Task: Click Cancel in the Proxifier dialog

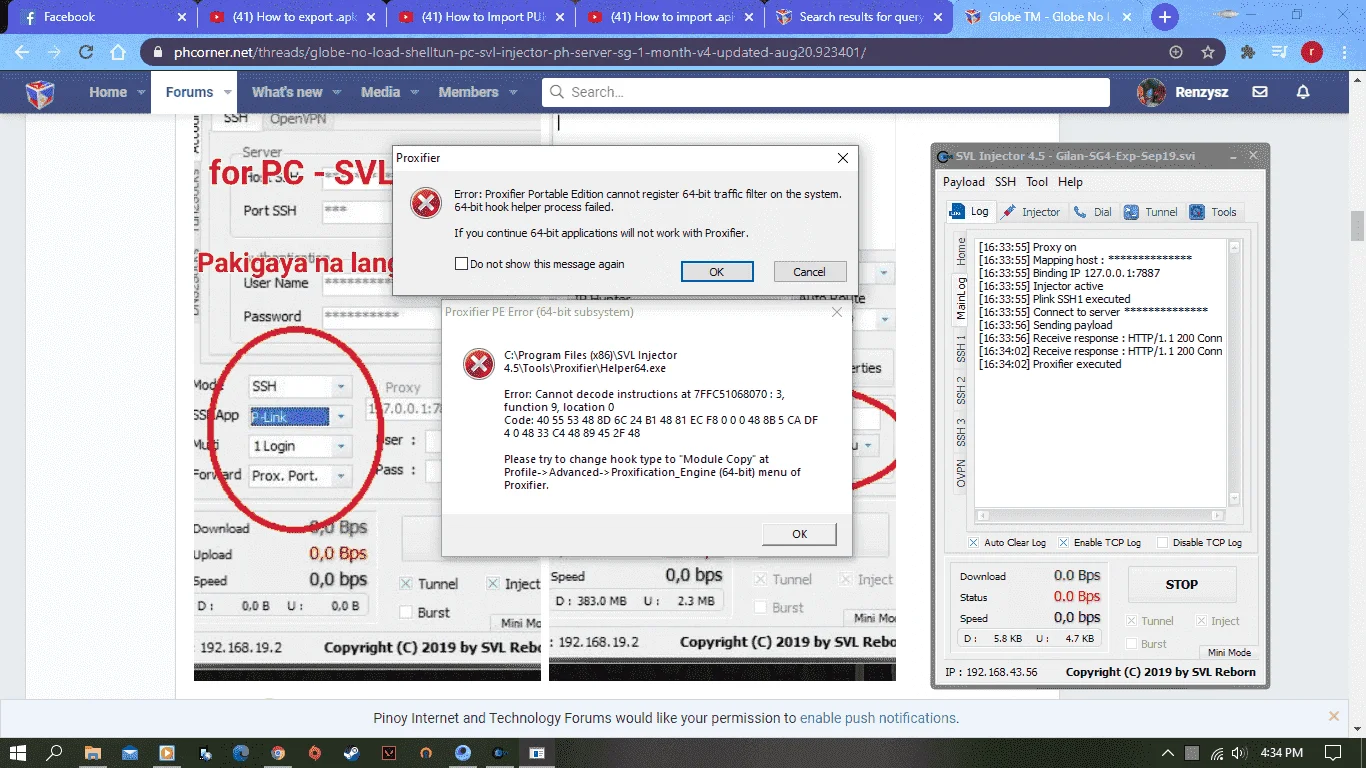Action: click(x=810, y=272)
